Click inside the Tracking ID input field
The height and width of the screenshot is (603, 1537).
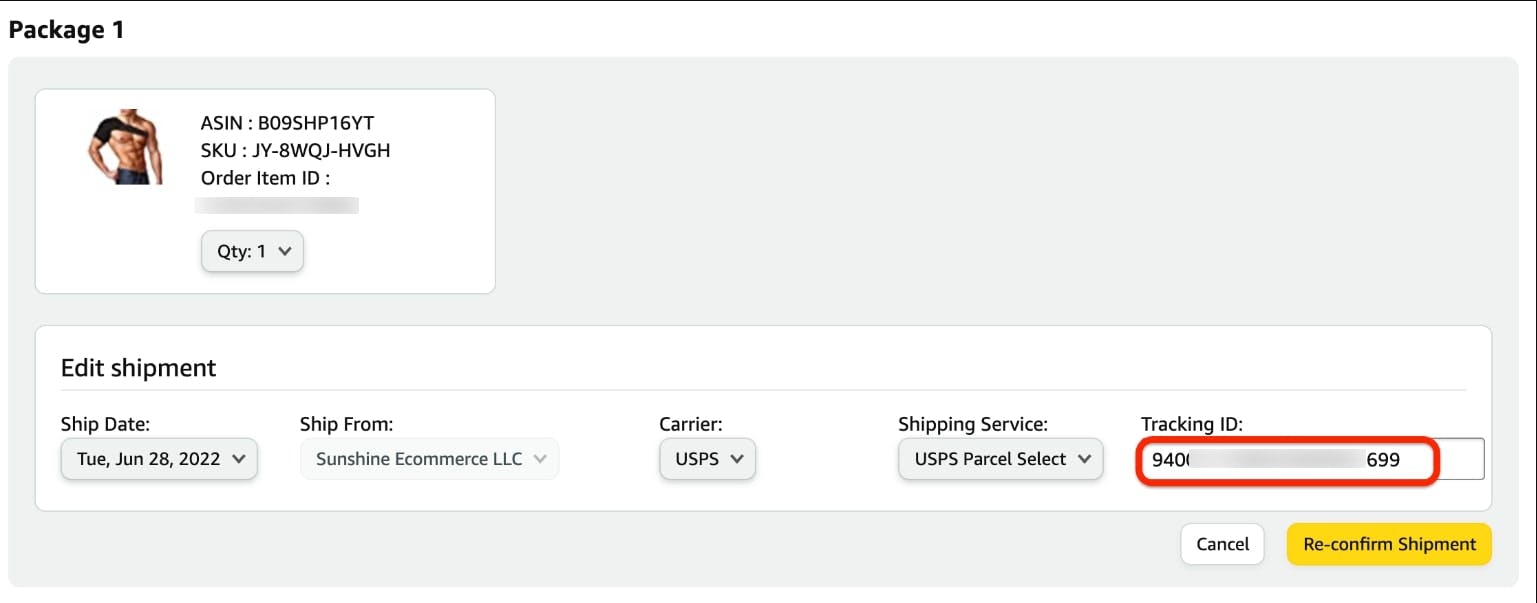(x=1312, y=460)
